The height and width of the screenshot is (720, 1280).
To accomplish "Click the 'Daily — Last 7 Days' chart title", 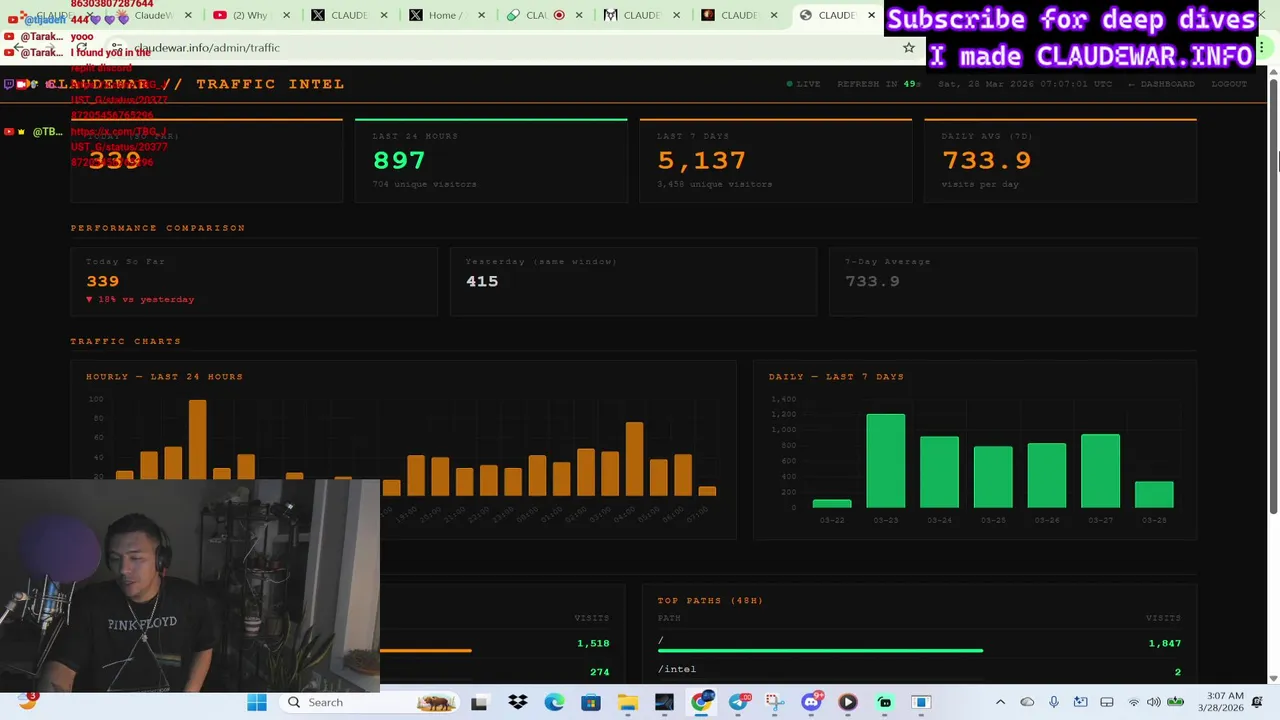I will pyautogui.click(x=836, y=377).
